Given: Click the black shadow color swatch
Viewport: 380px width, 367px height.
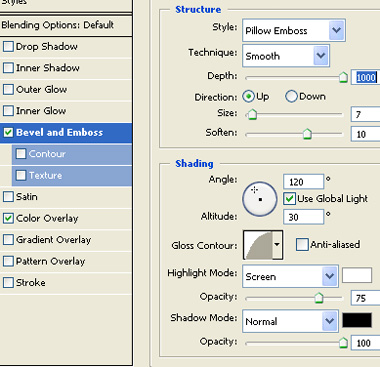Looking at the screenshot, I should coord(357,320).
